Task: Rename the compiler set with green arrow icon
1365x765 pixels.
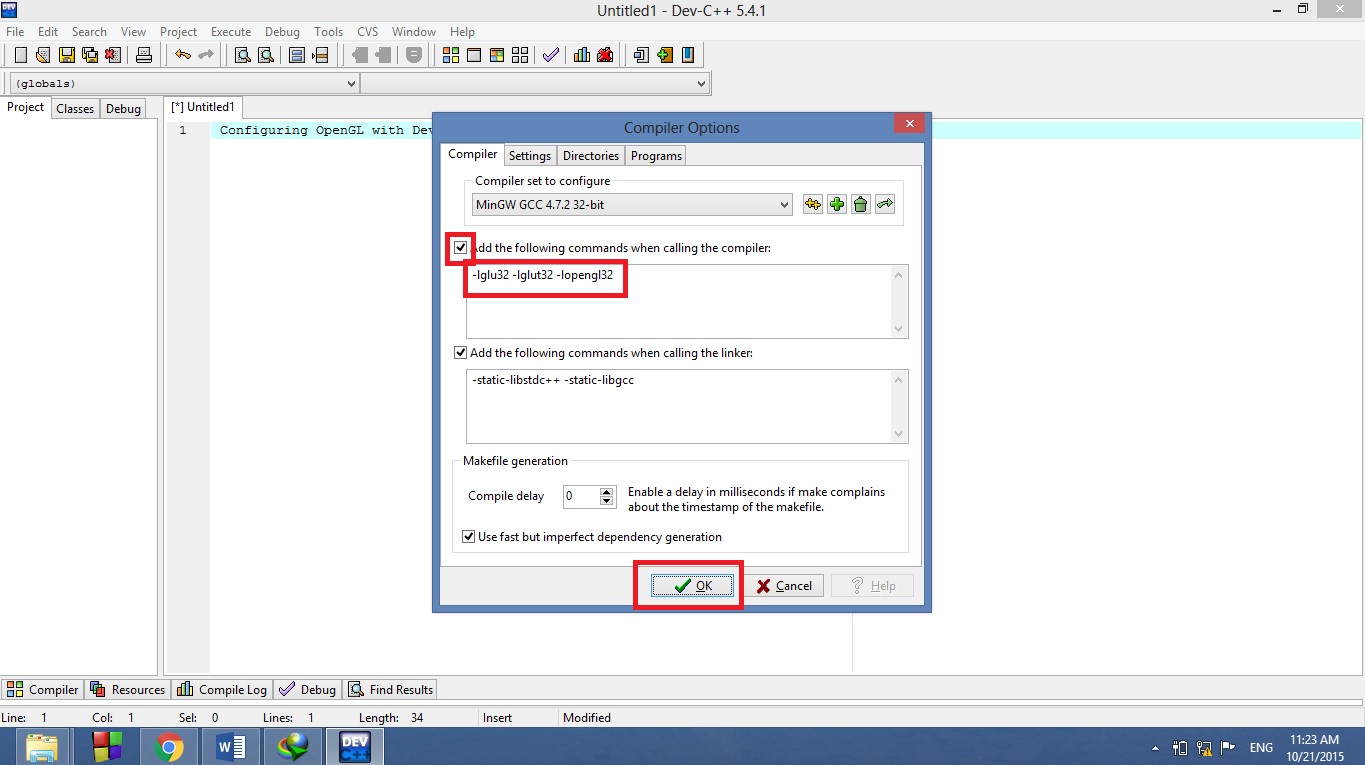Action: (x=885, y=204)
